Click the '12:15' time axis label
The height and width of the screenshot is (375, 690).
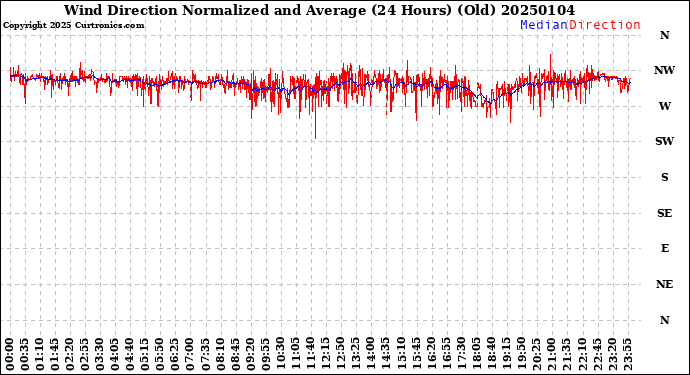point(326,354)
